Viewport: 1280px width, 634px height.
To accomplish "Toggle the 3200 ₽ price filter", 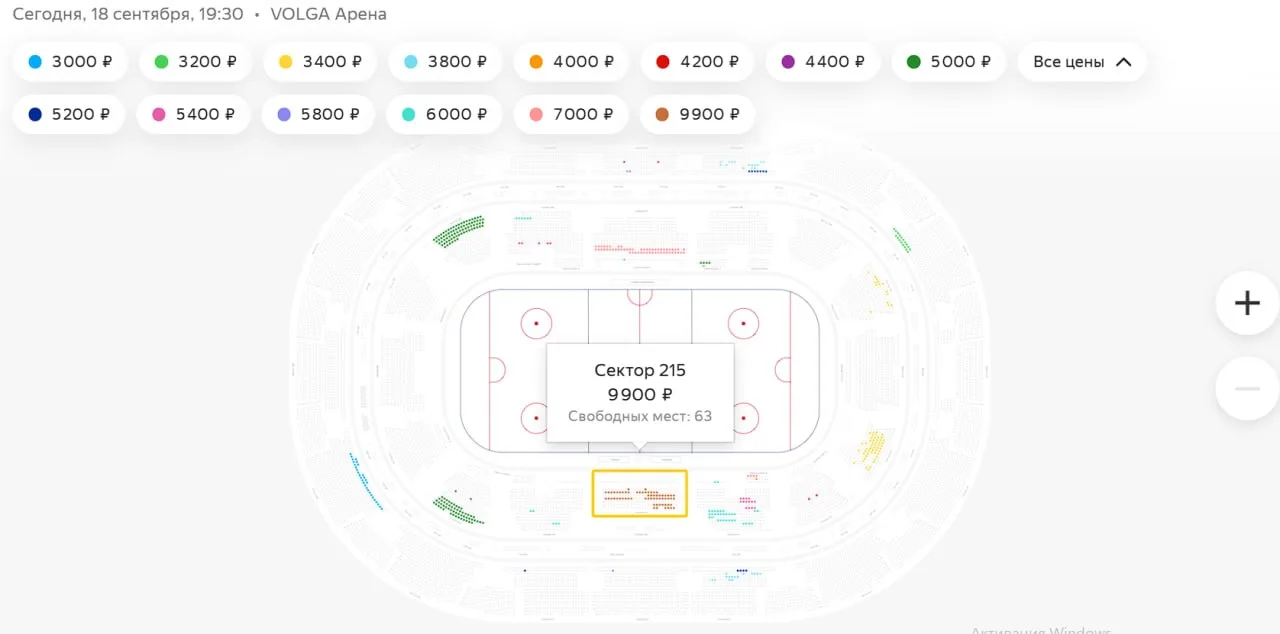I will pyautogui.click(x=195, y=62).
